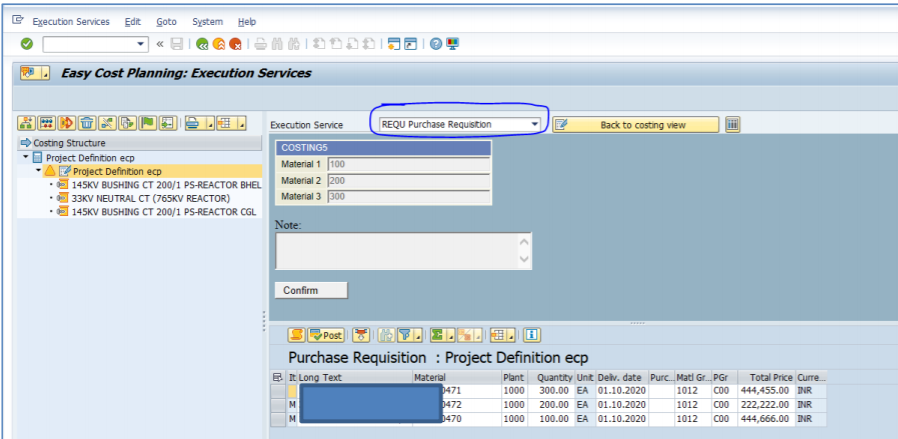Image resolution: width=898 pixels, height=439 pixels.
Task: Open the Goto menu
Action: [x=166, y=22]
